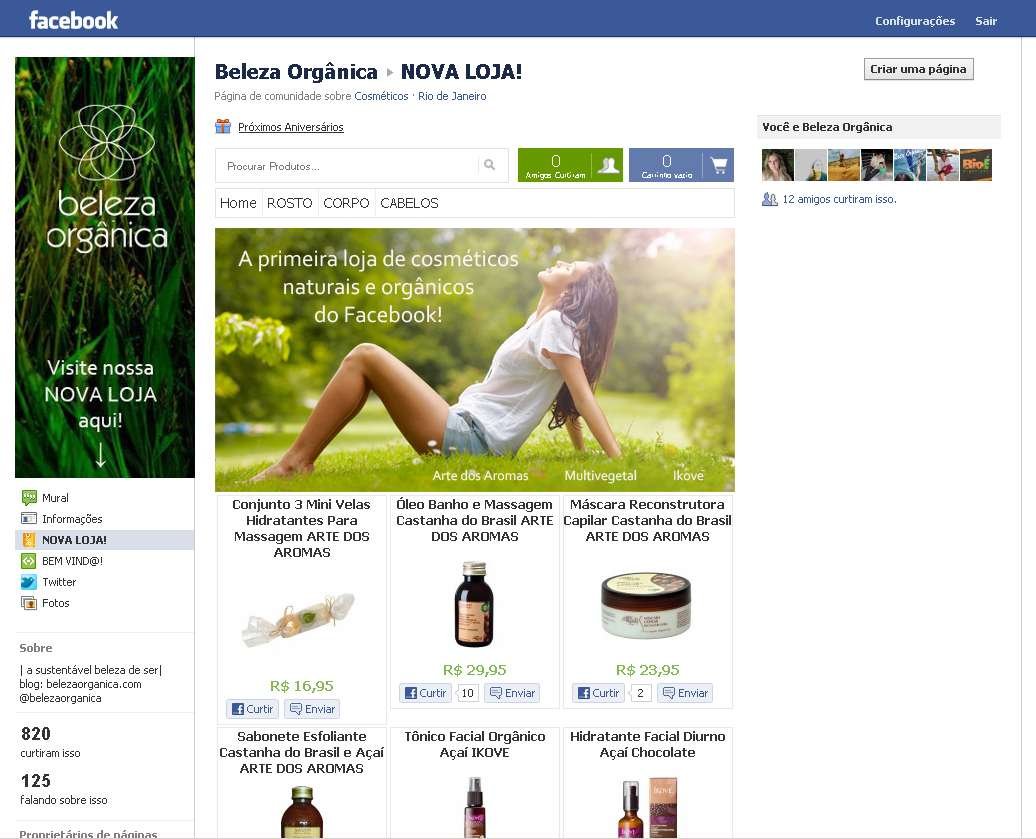
Task: Click the Criar uma página button
Action: click(x=918, y=69)
